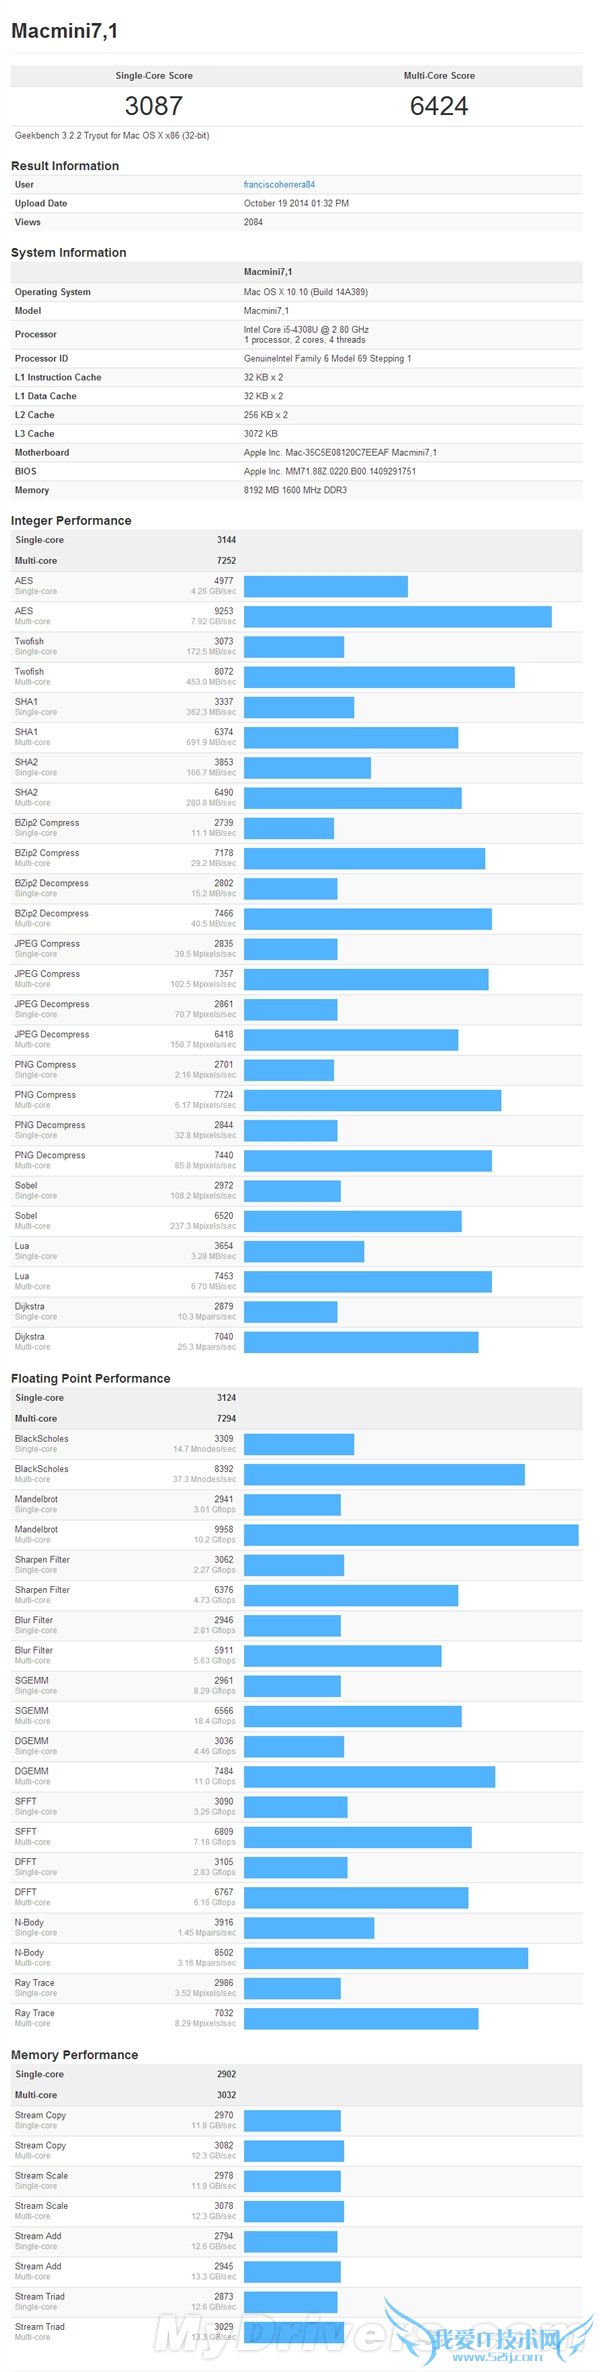Screen dimensions: 600x2372
Task: Click the Memory Performance section heading
Action: pos(74,2055)
